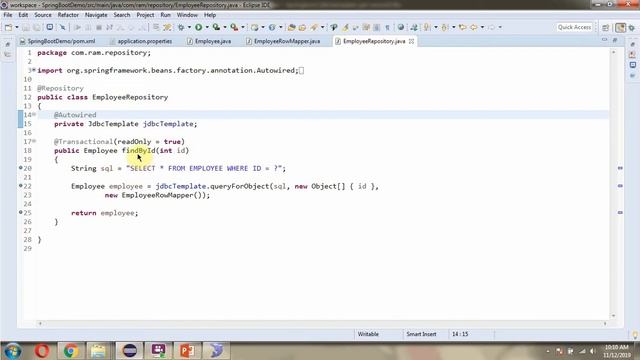Click the External Tools run icon
Image resolution: width=640 pixels, height=360 pixels.
234,27
